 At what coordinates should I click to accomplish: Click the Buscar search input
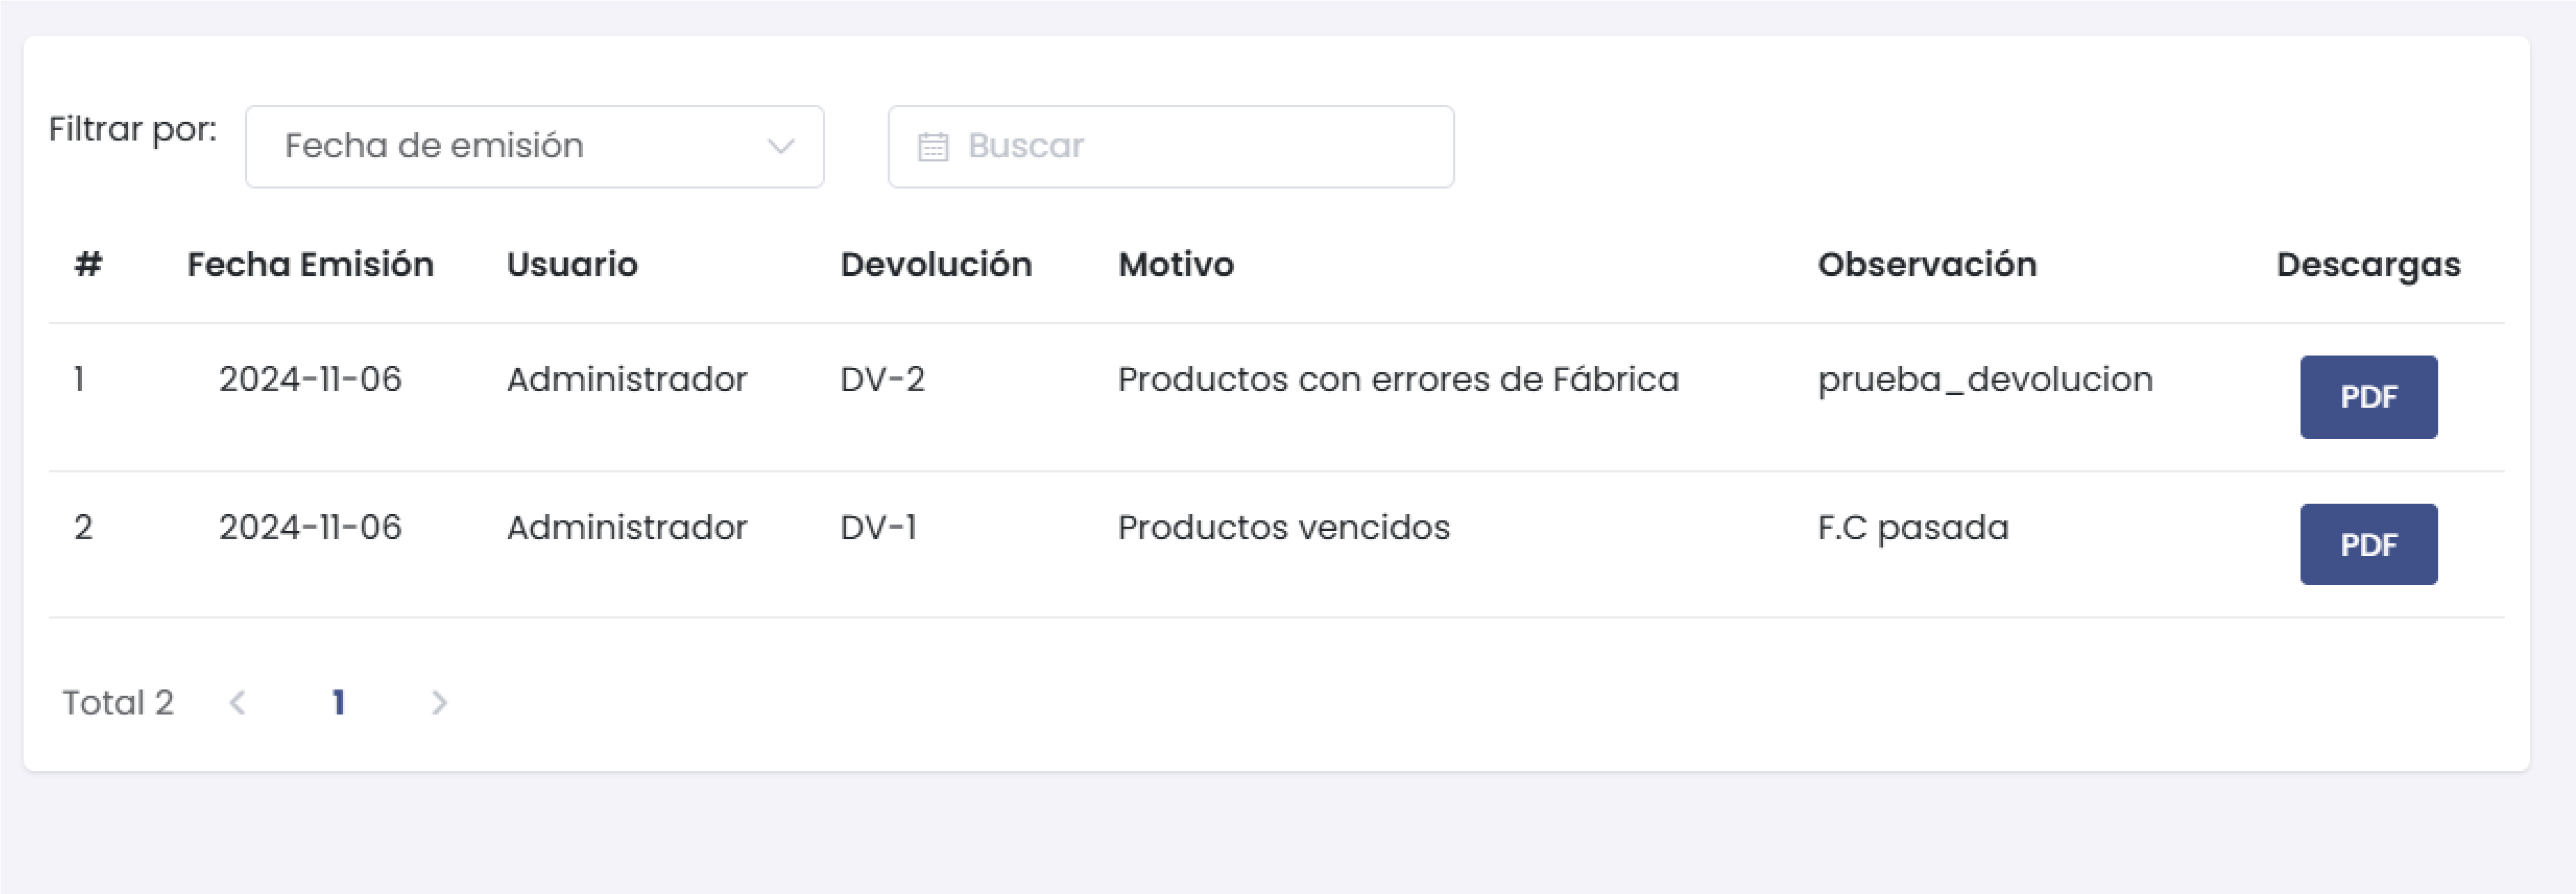pos(1150,145)
